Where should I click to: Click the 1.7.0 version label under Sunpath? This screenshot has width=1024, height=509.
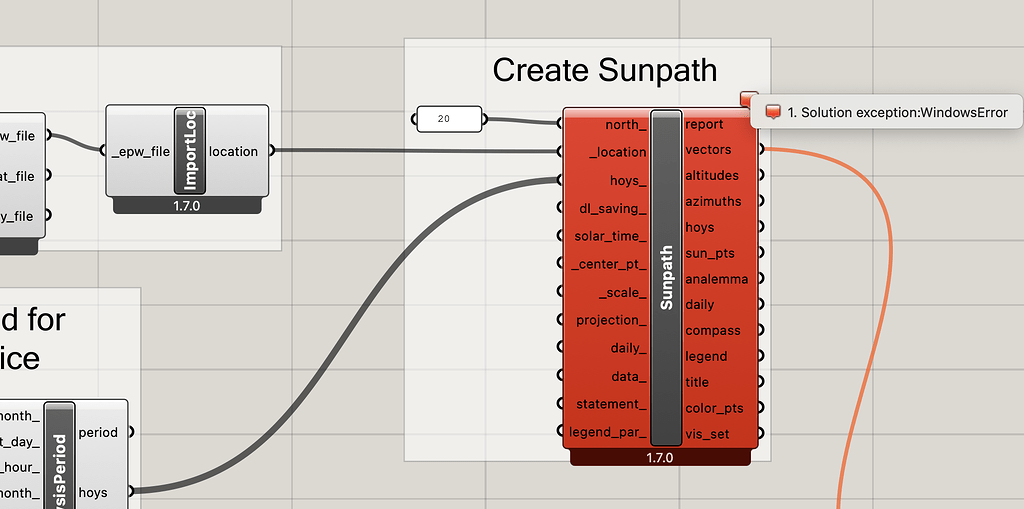[x=660, y=457]
